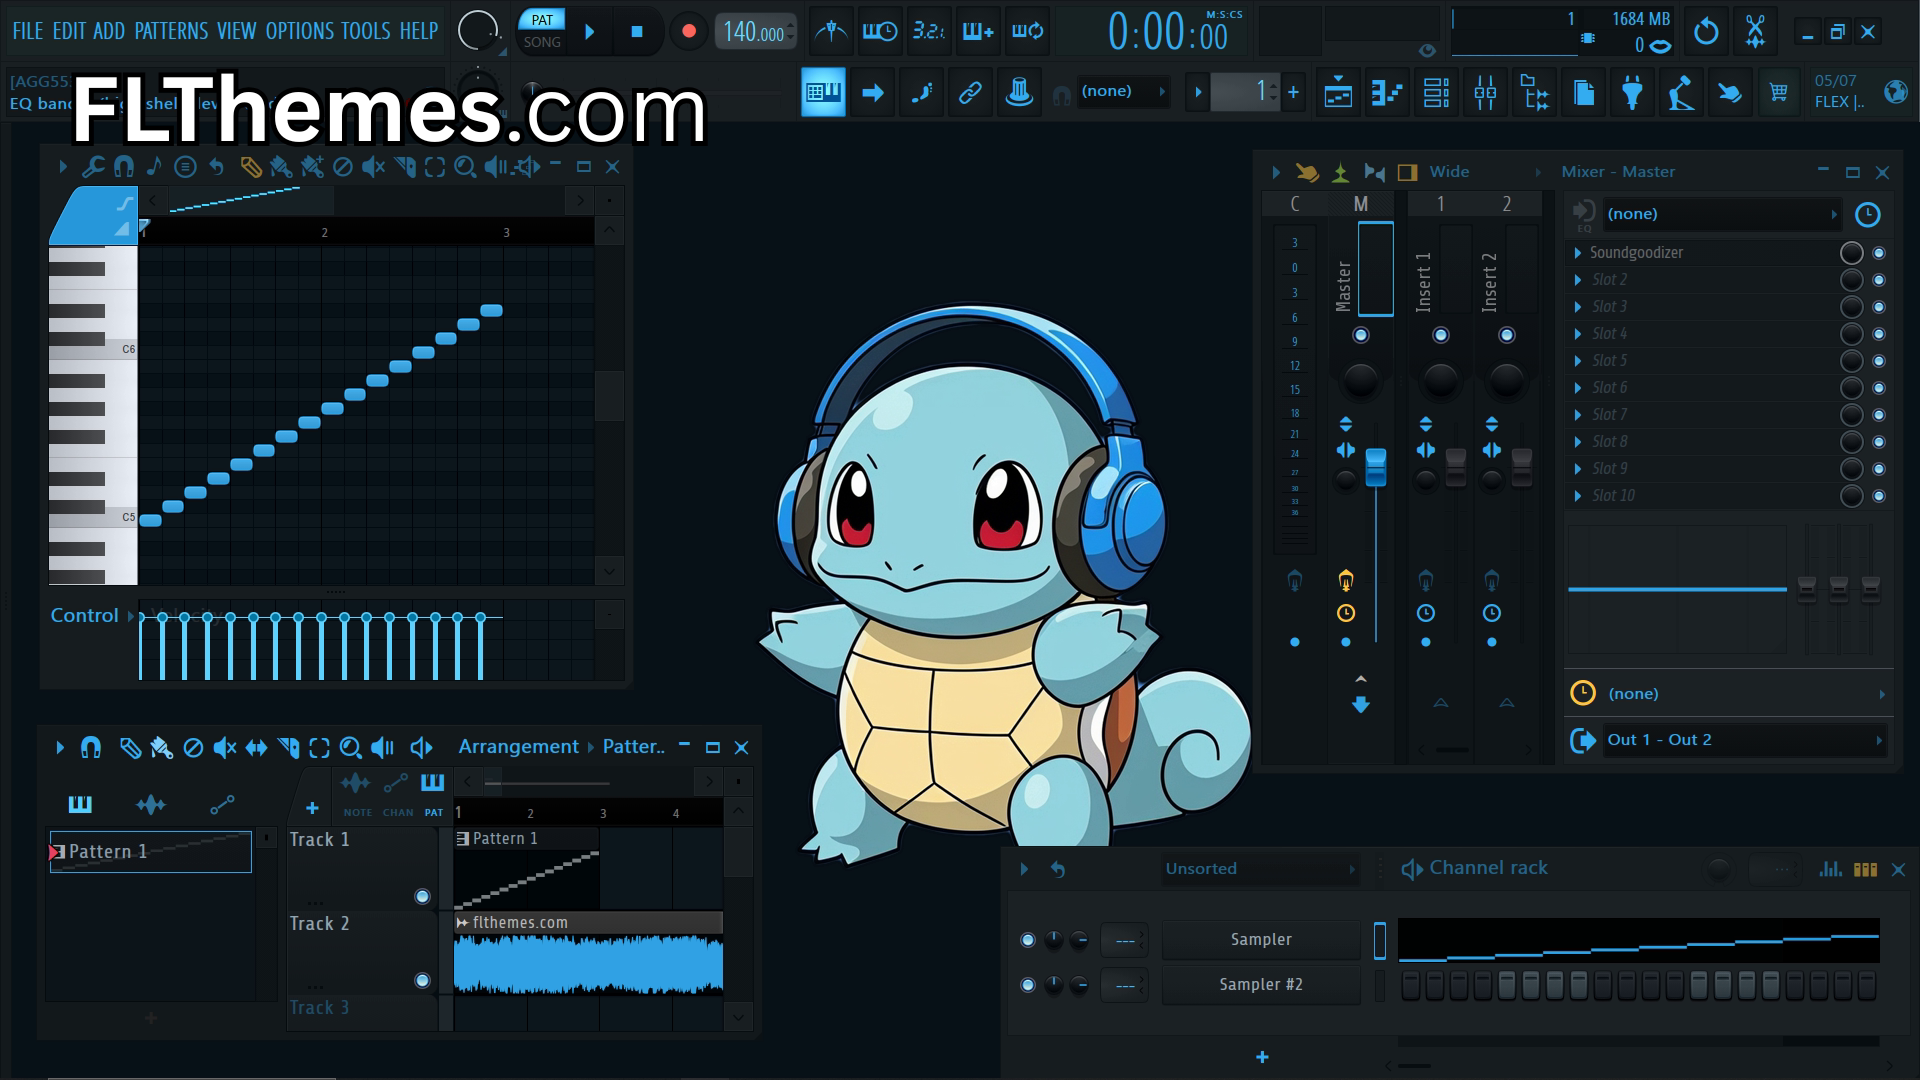Click the Stop button in transport
The image size is (1920, 1080).
coord(637,32)
